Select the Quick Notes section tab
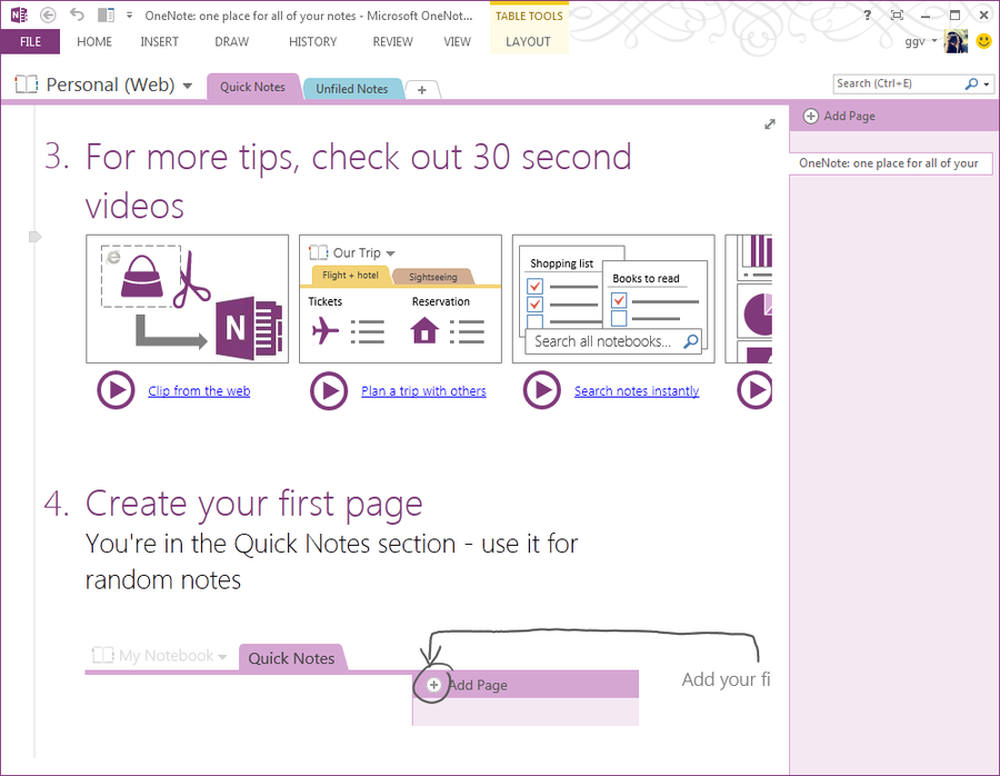This screenshot has width=1000, height=776. [x=253, y=87]
